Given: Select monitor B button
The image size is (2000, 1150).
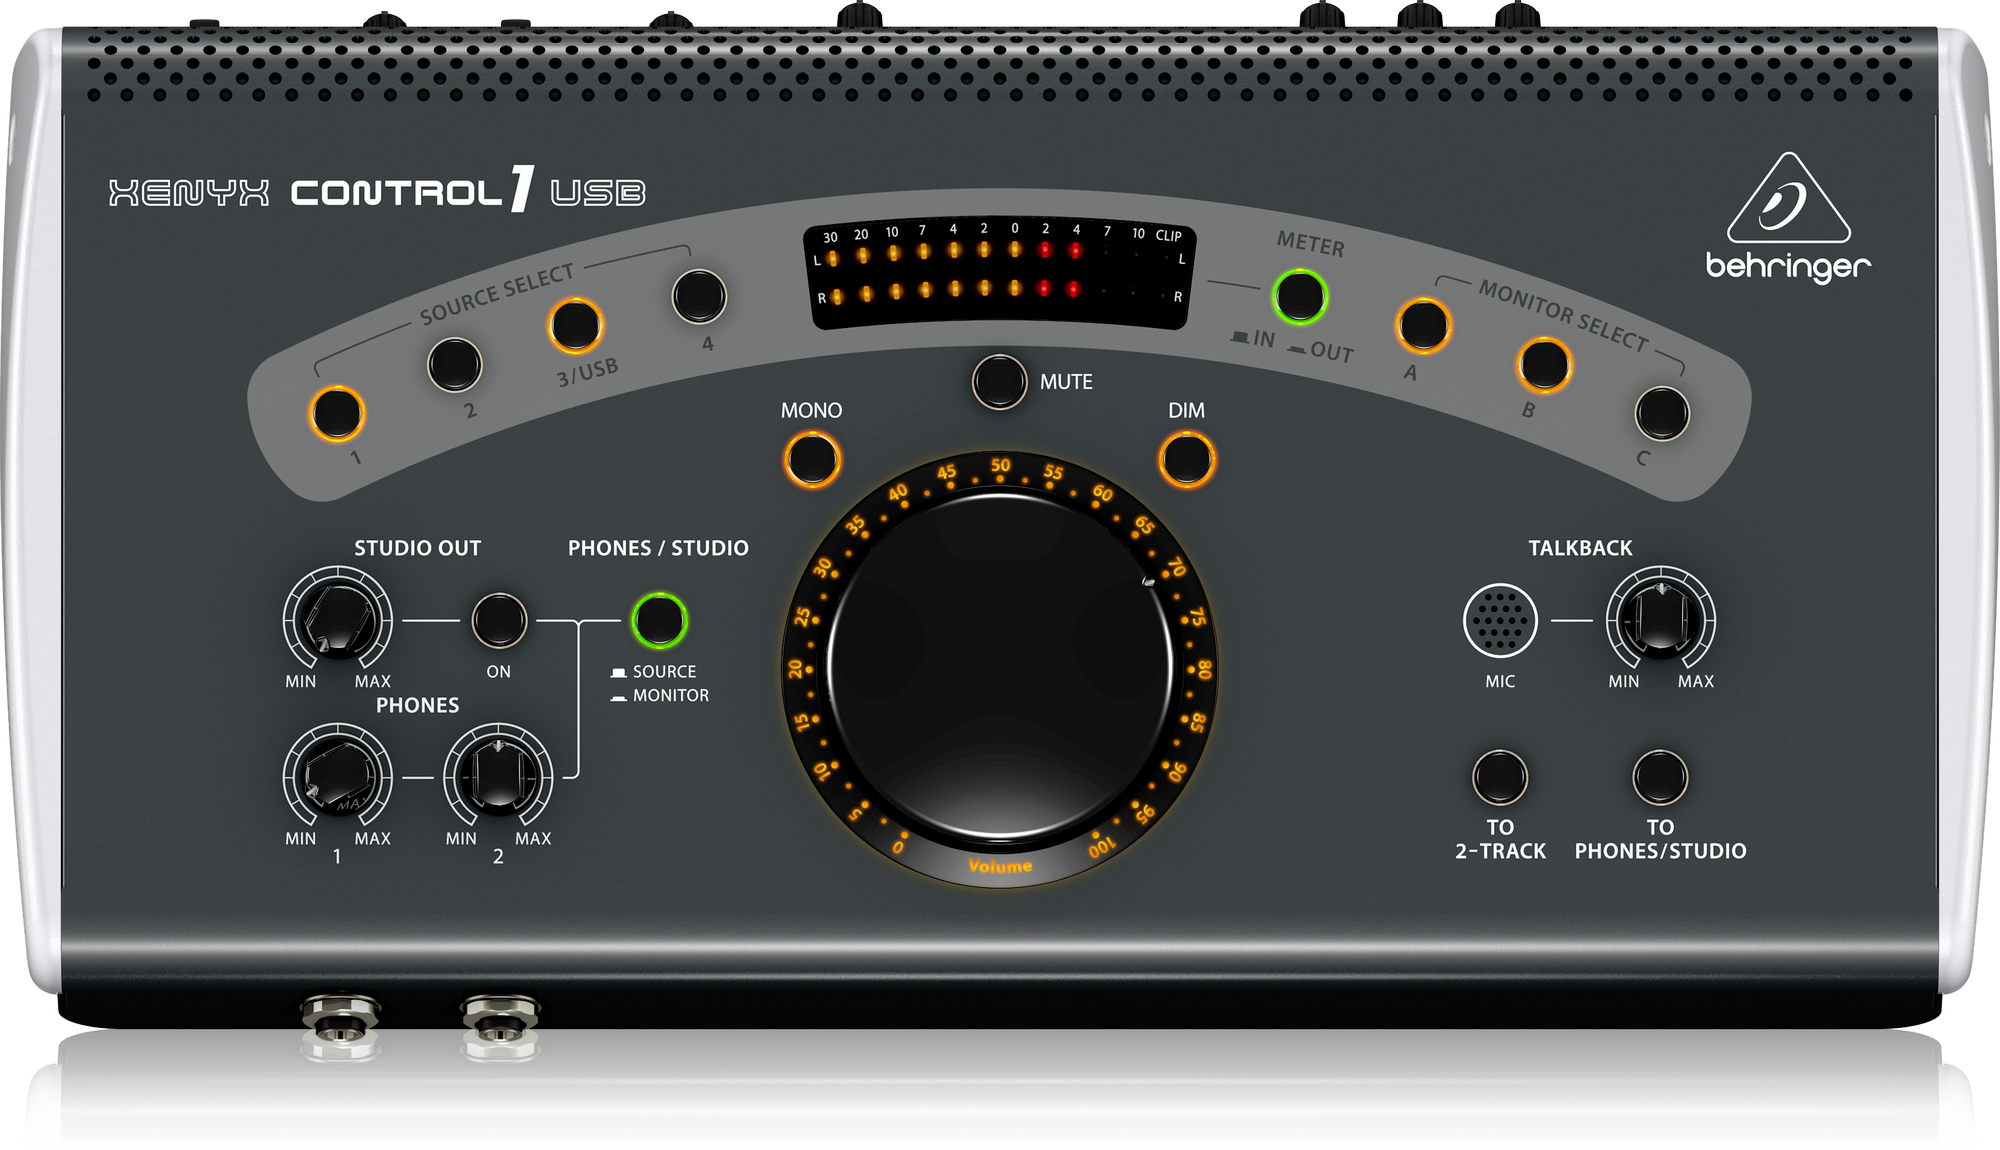Looking at the screenshot, I should (1544, 364).
